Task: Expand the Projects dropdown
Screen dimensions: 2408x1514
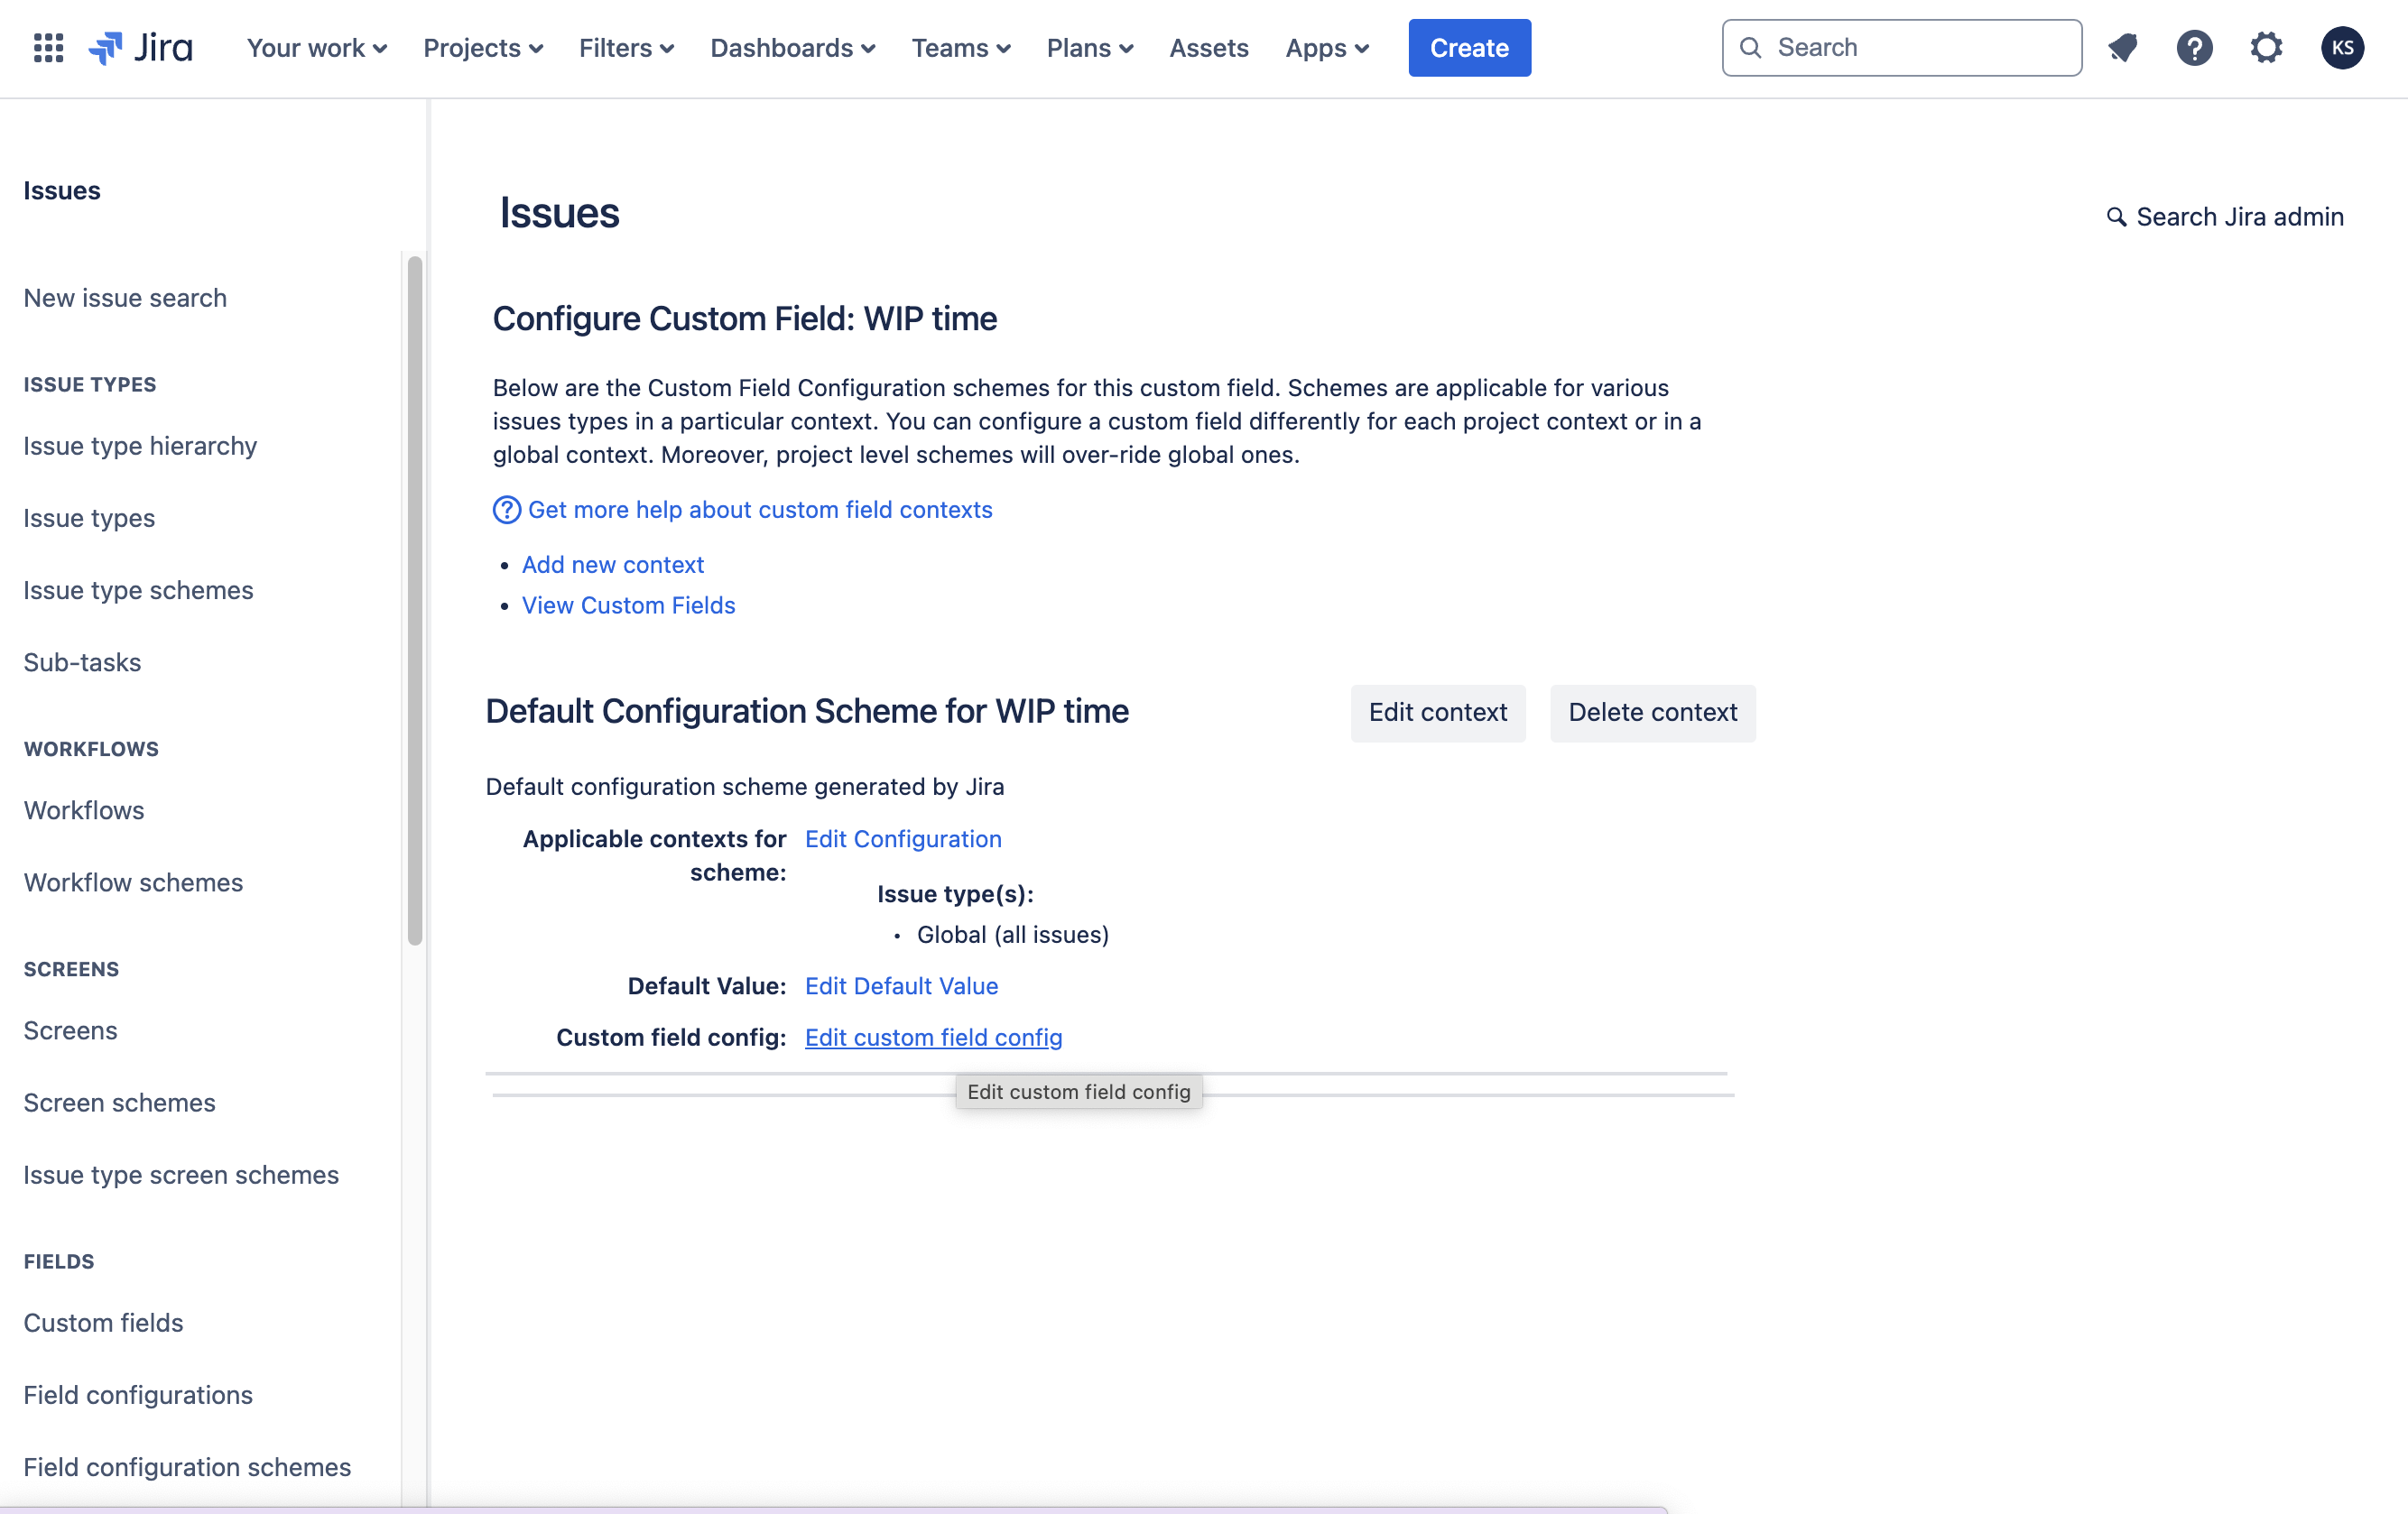Action: click(483, 48)
